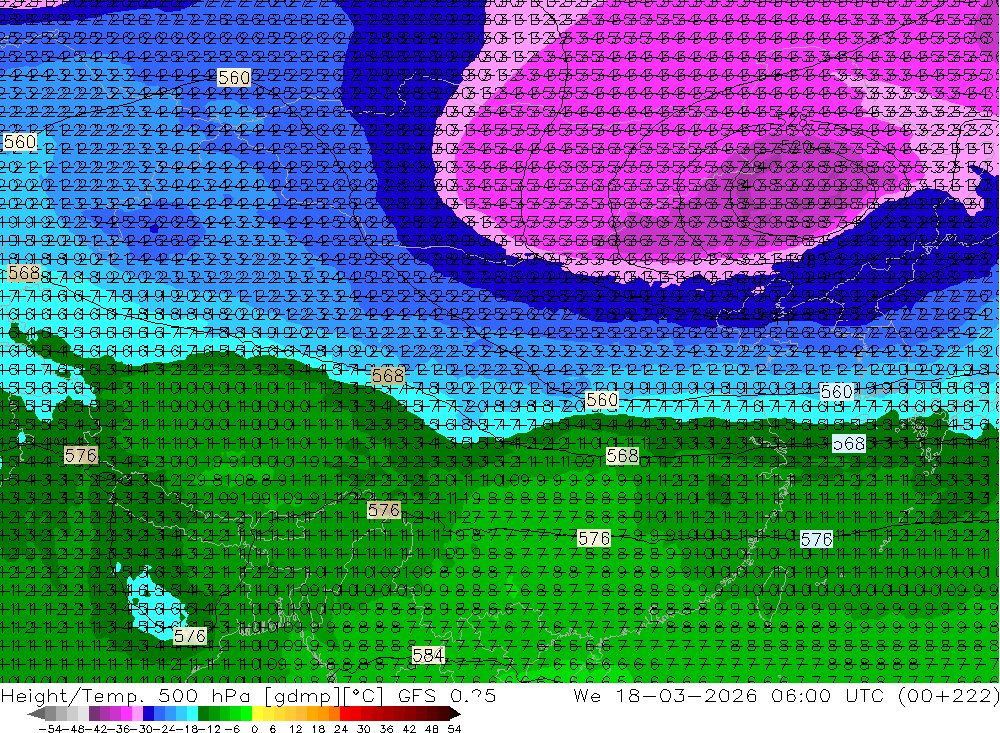Viewport: 1000px width, 733px height.
Task: Click the 'We 18-03-2026' date text
Action: click(665, 696)
